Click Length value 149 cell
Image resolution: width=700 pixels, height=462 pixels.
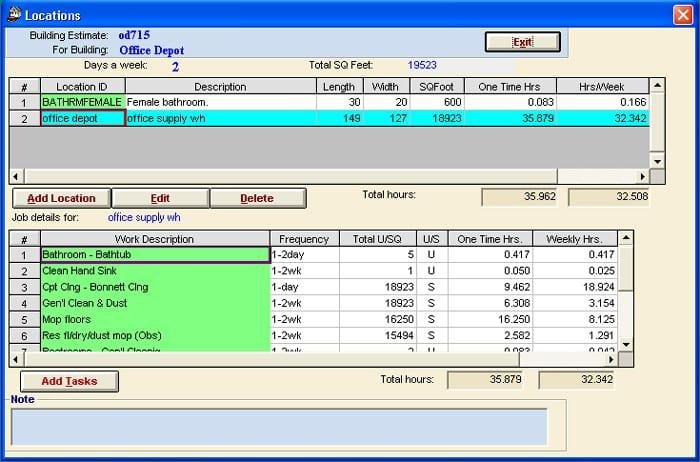click(x=340, y=118)
